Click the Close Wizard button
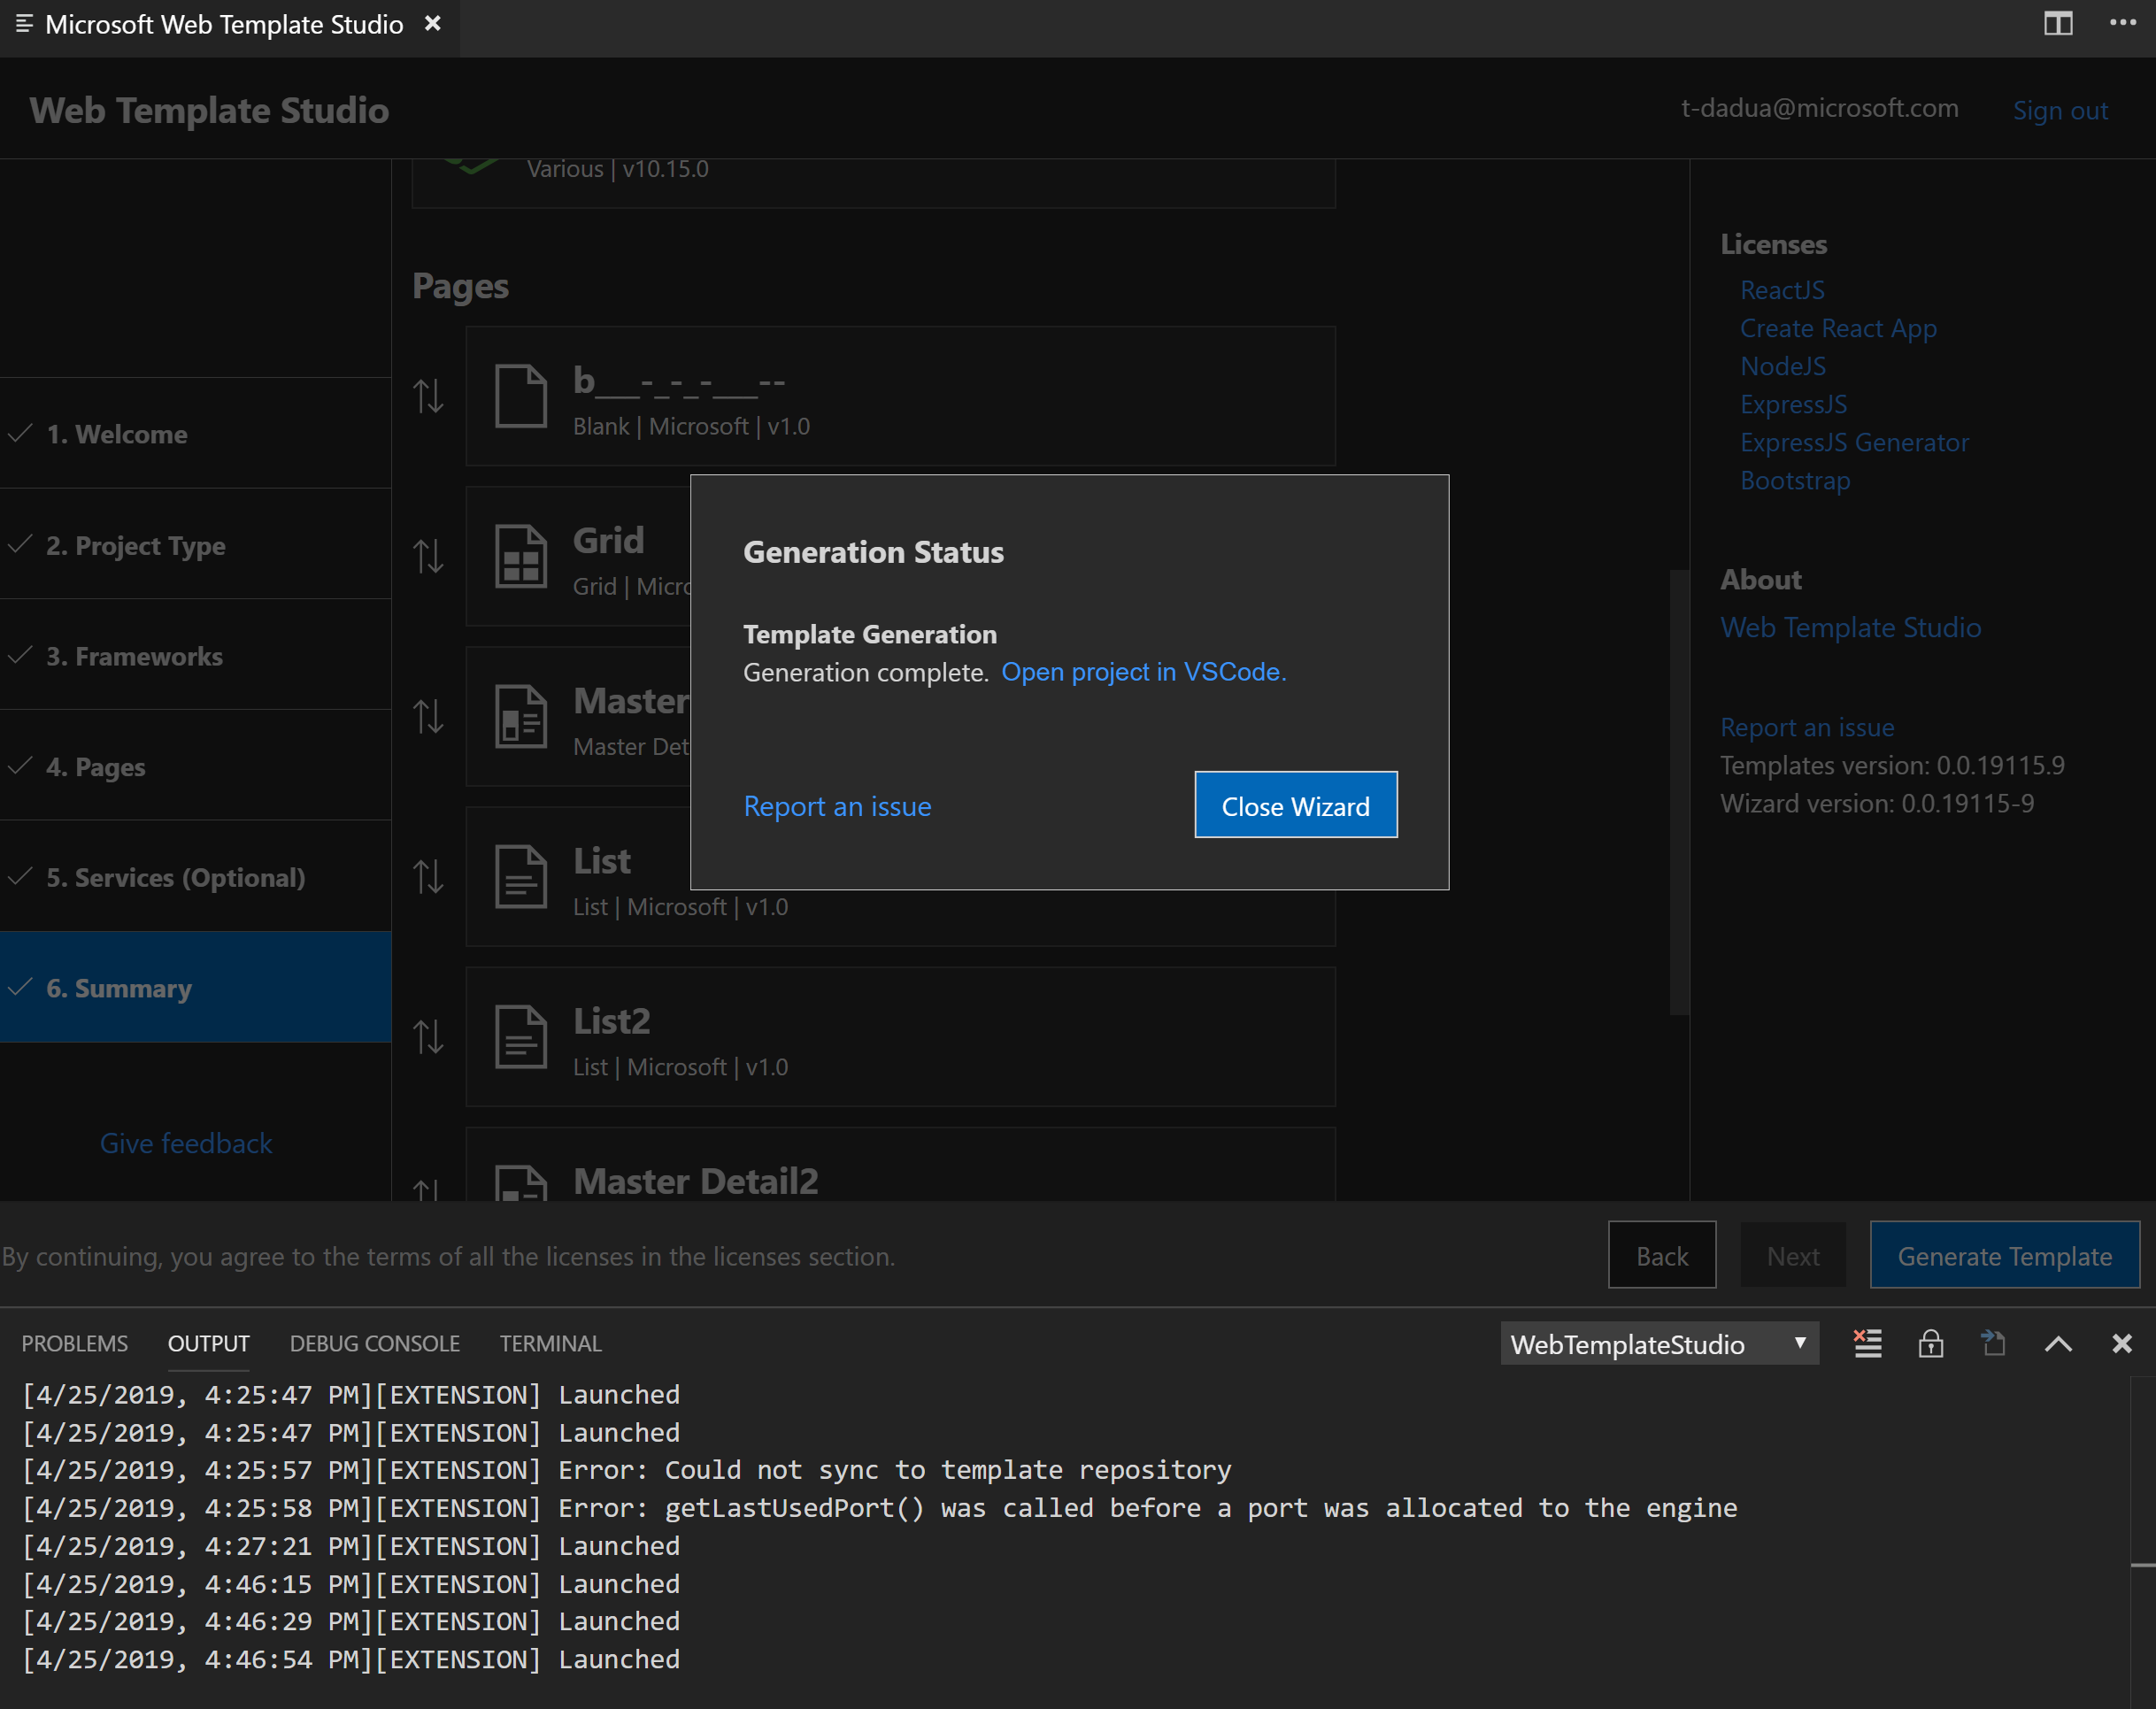This screenshot has height=1709, width=2156. (x=1295, y=805)
